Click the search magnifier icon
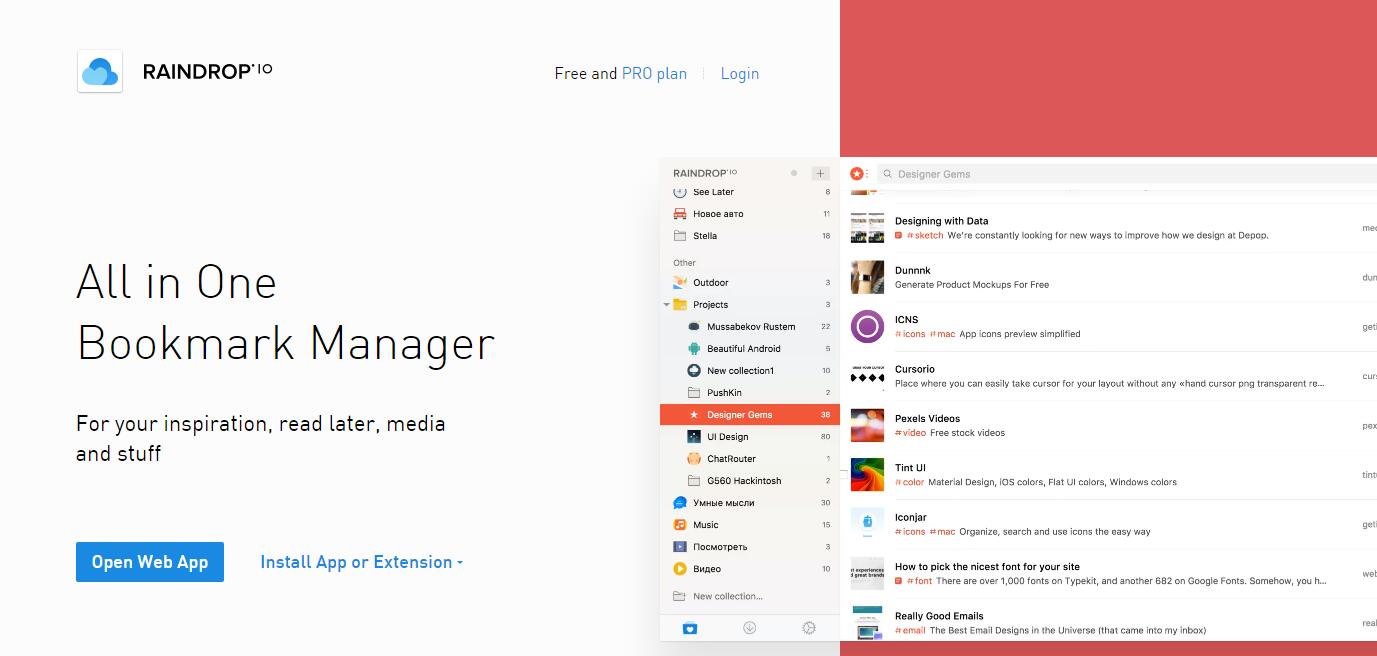The width and height of the screenshot is (1377, 656). 887,174
